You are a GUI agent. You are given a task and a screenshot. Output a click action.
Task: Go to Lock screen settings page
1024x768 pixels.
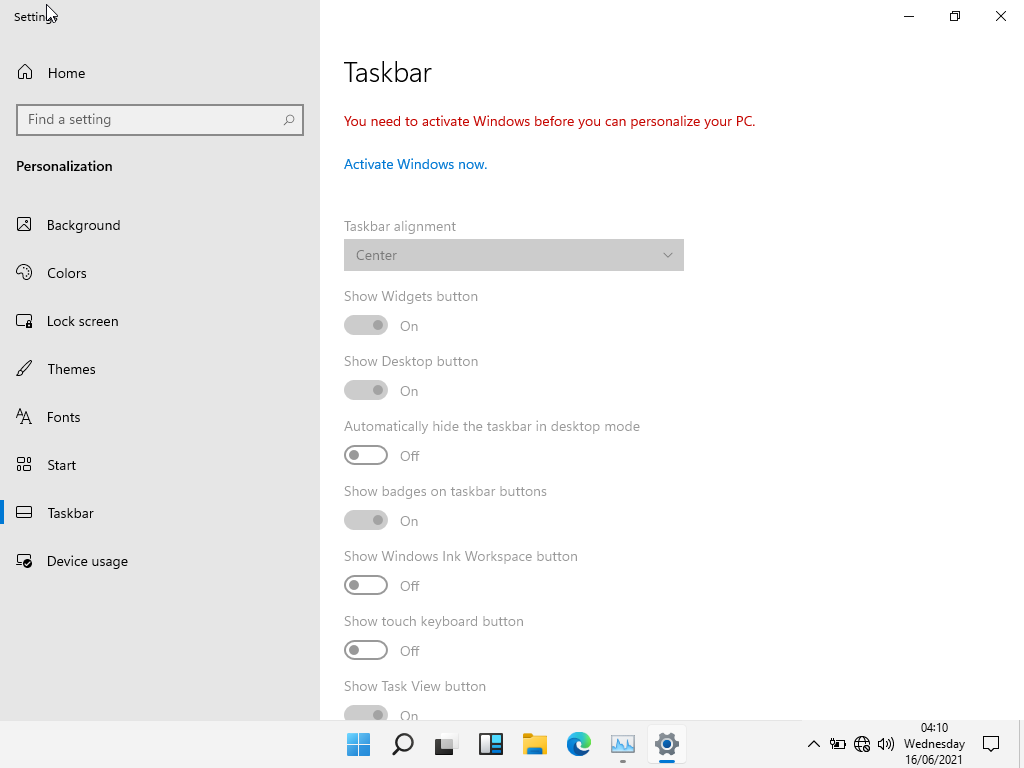(83, 321)
